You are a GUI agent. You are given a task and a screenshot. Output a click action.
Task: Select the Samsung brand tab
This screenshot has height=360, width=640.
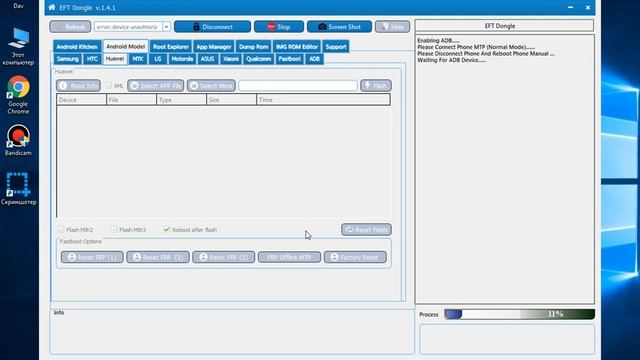point(67,59)
